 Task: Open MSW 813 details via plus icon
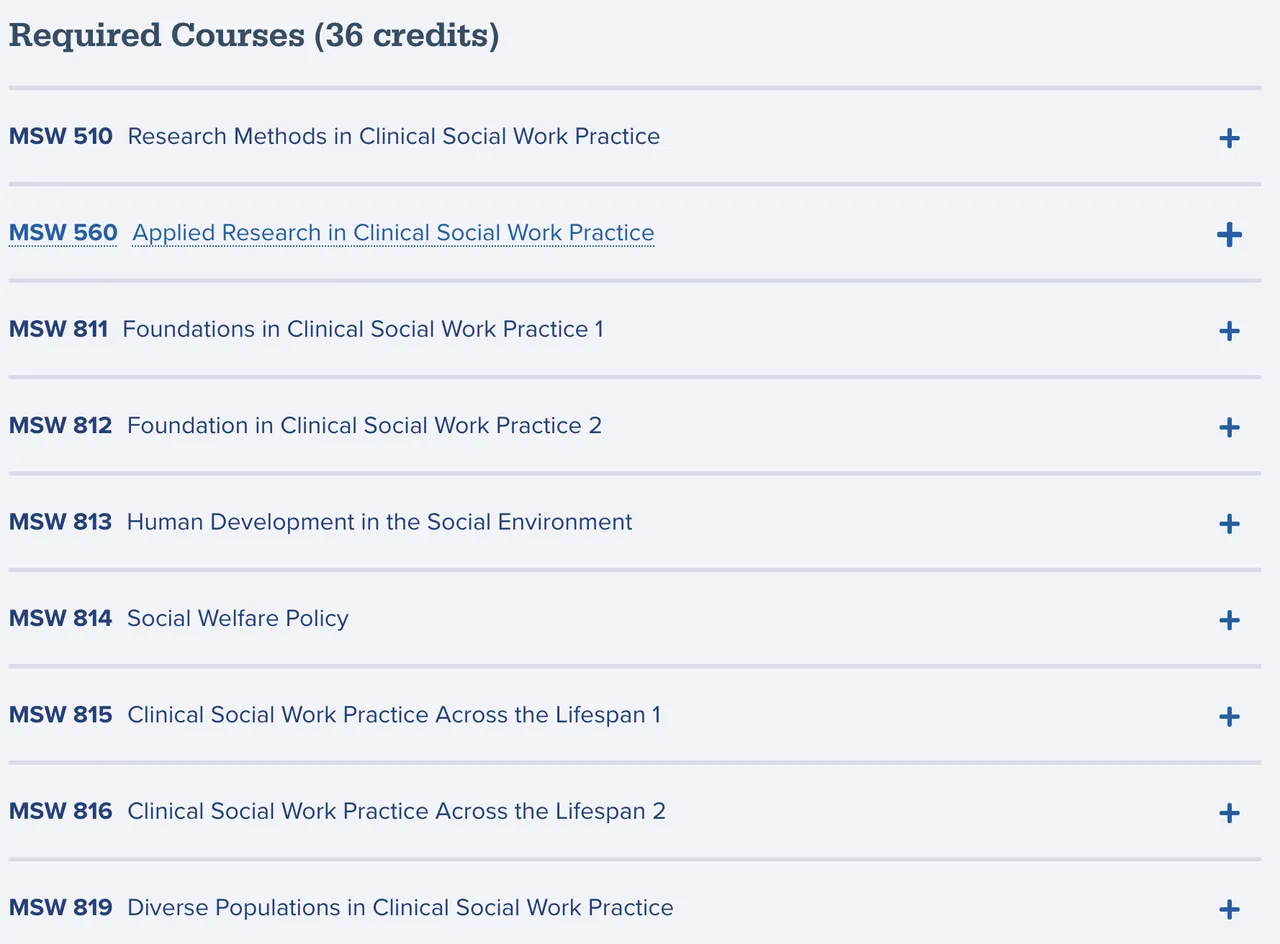pyautogui.click(x=1229, y=524)
